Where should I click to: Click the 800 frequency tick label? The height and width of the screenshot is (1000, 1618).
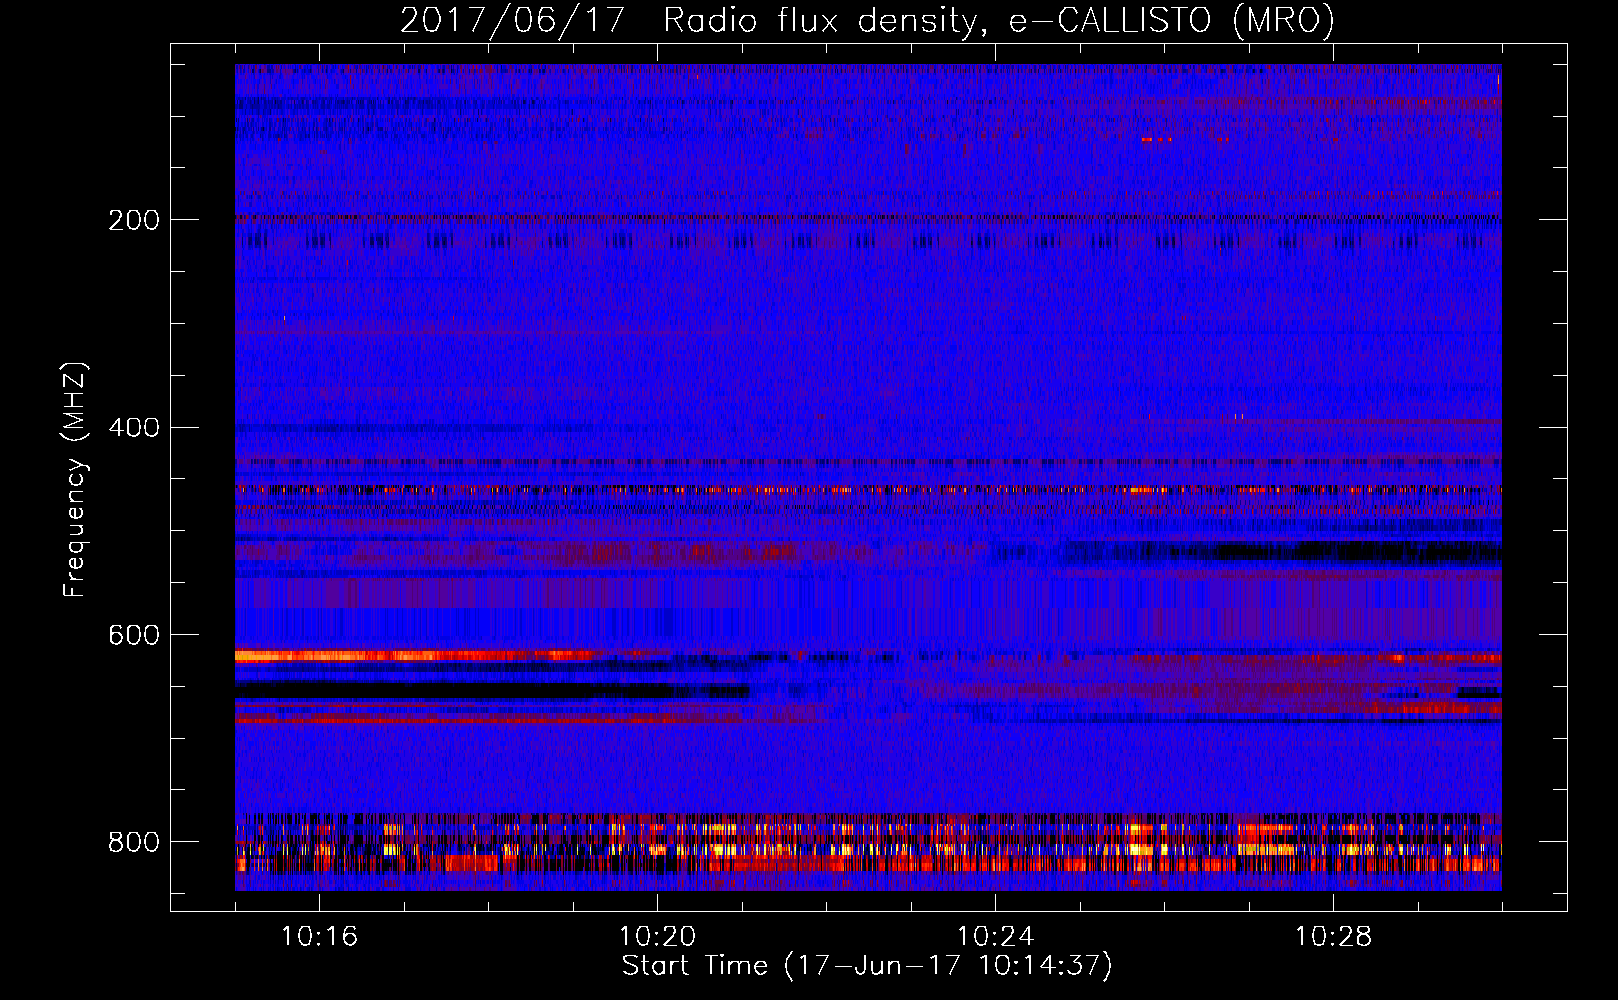point(134,842)
